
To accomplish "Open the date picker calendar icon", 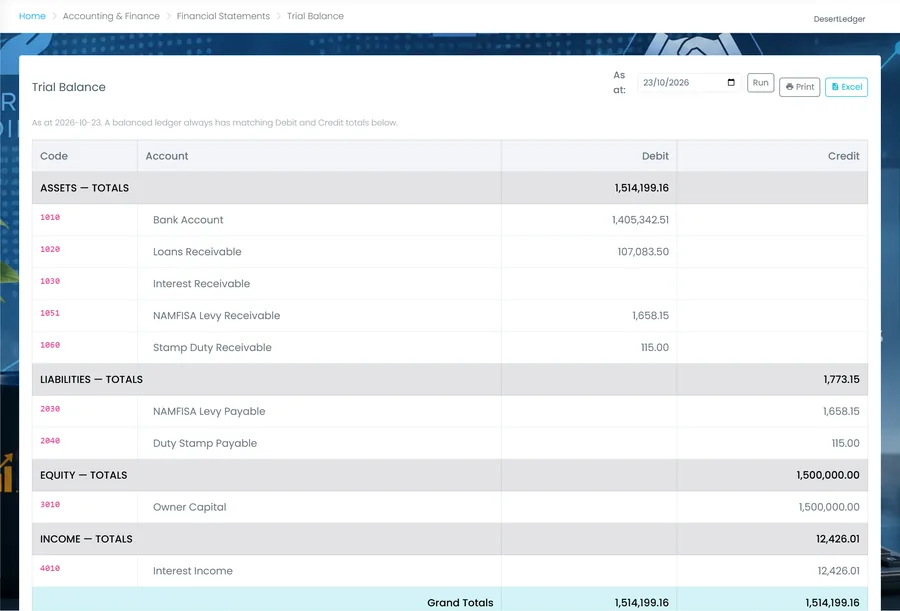I will 731,83.
